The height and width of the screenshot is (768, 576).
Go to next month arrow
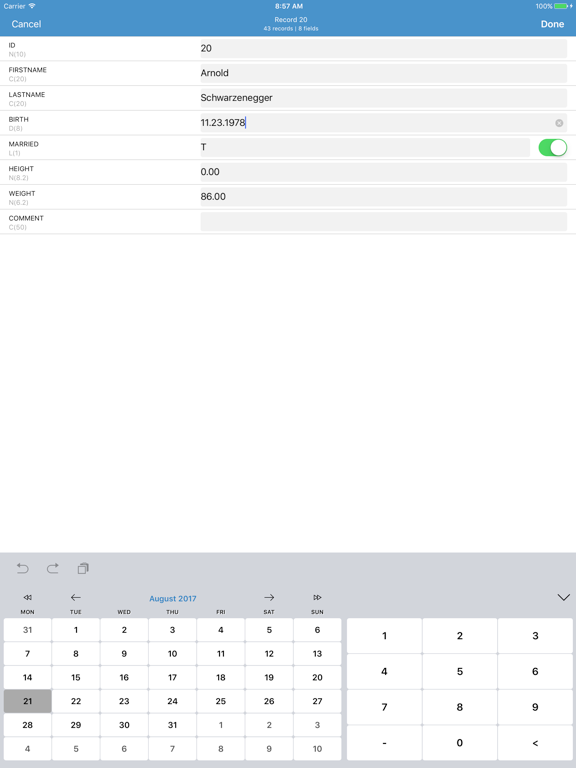[x=269, y=598]
